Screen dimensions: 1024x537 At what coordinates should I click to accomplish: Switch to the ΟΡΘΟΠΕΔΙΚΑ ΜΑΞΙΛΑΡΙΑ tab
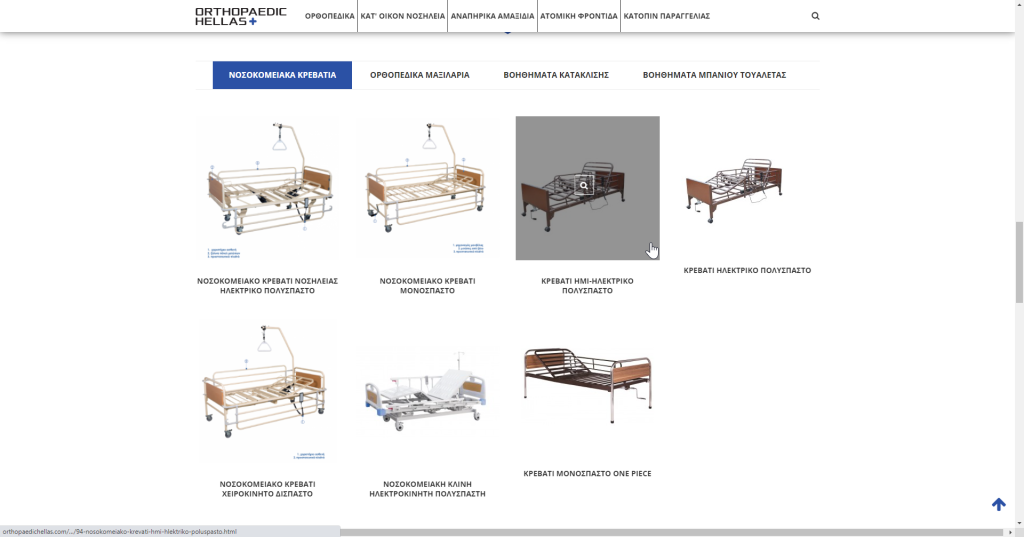point(419,75)
